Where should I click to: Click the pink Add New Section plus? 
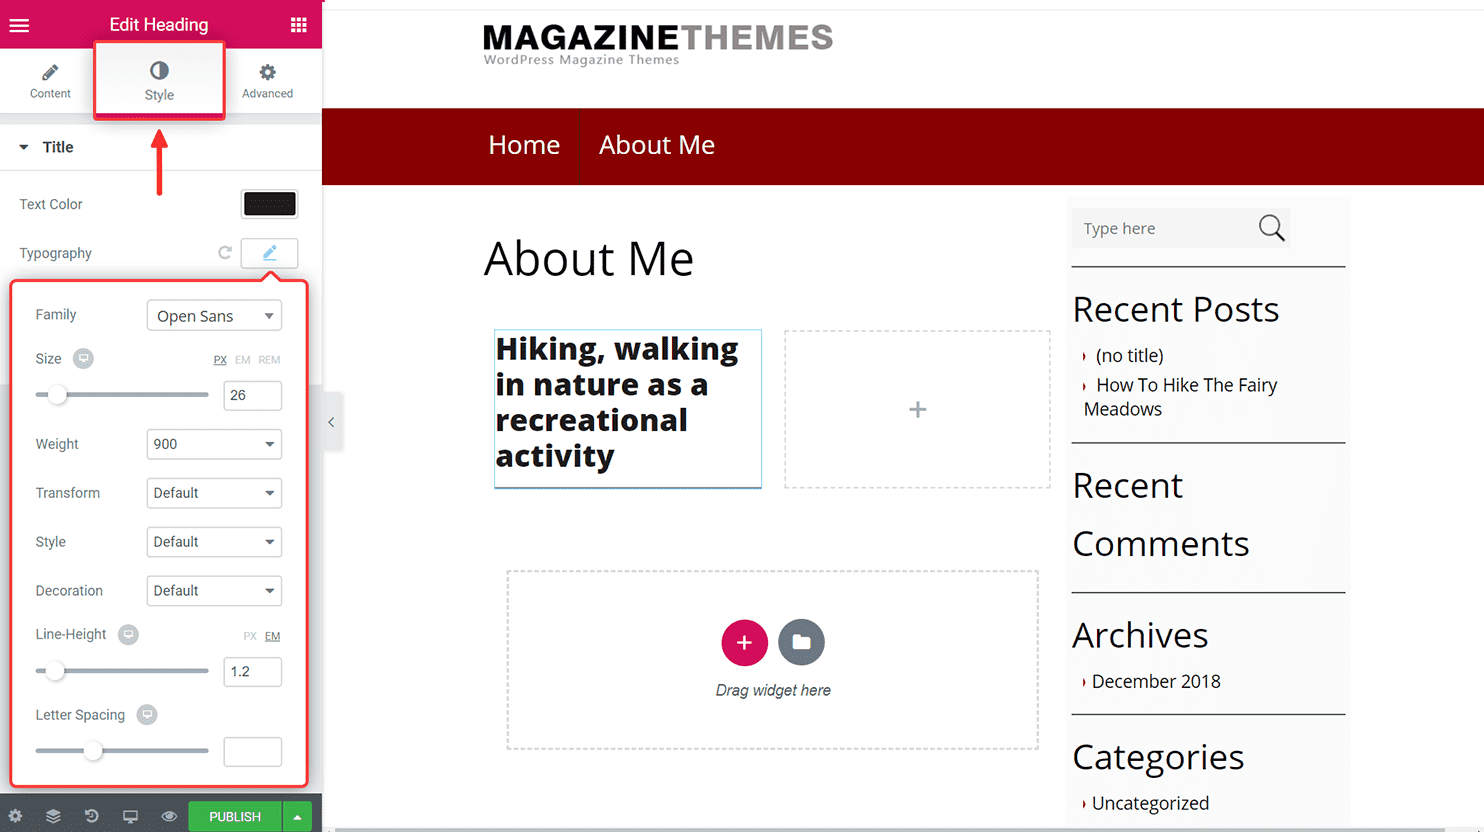[x=744, y=642]
